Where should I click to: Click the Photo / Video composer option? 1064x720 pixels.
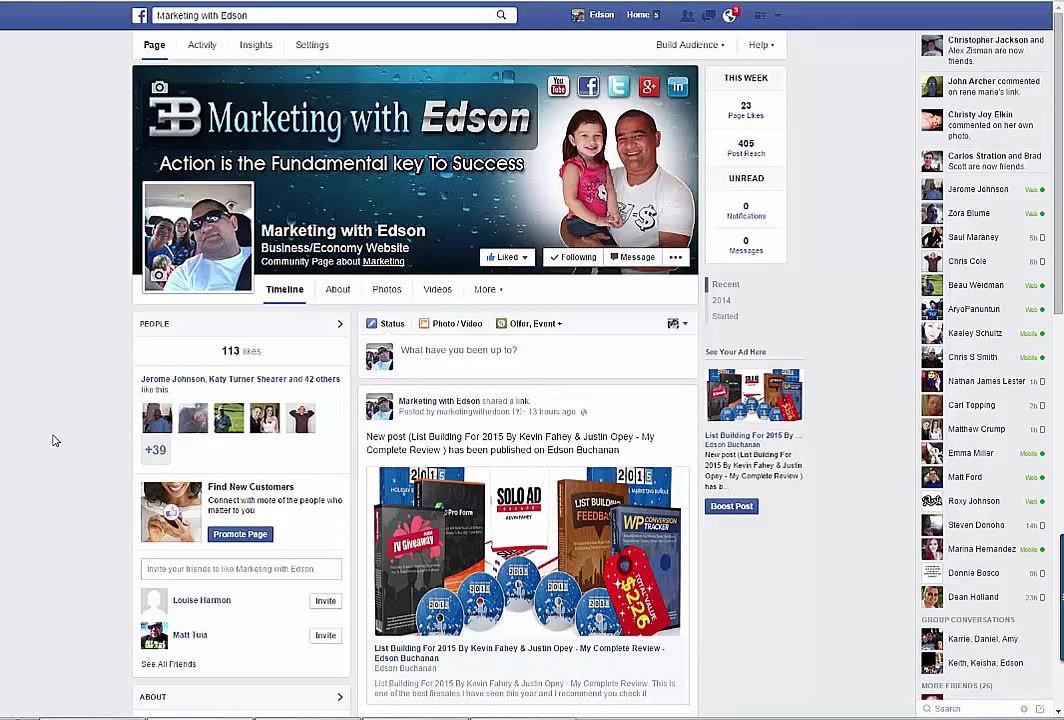(451, 324)
